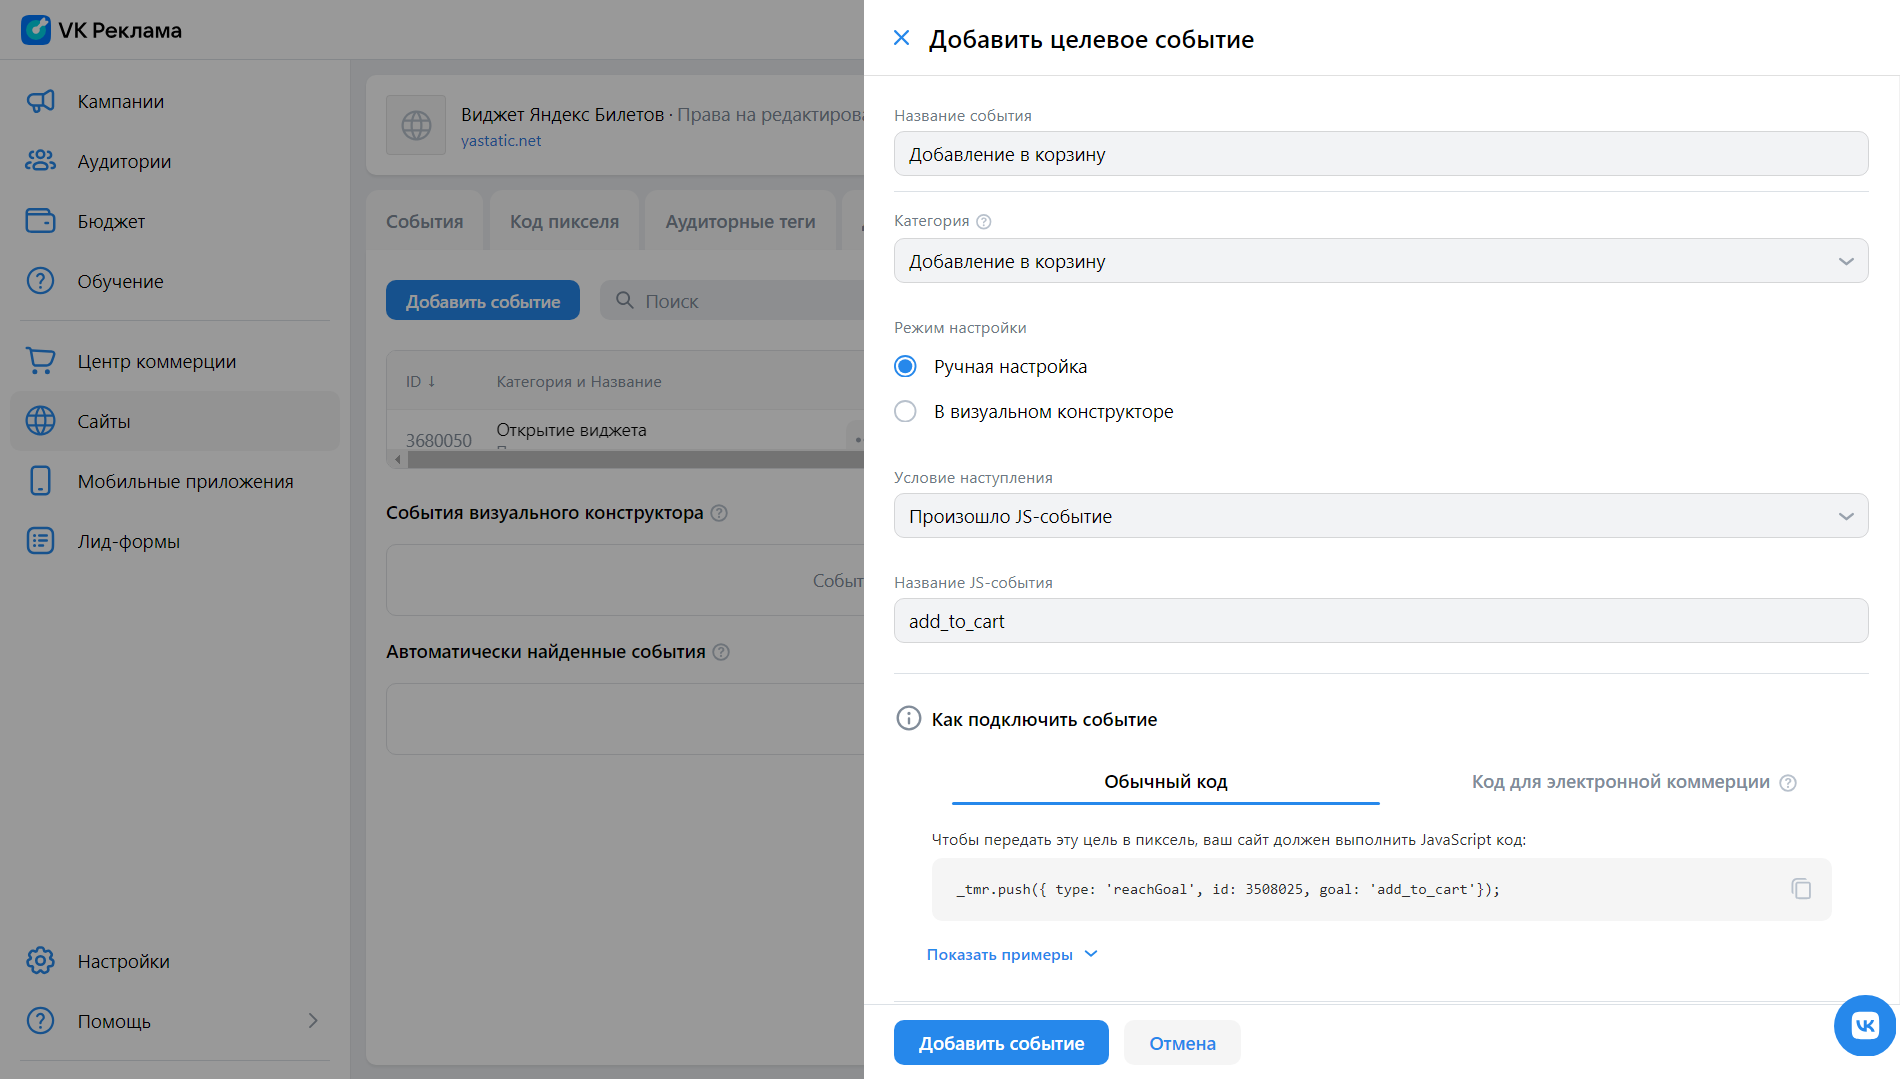
Task: Click the Category help question icon
Action: tap(983, 222)
